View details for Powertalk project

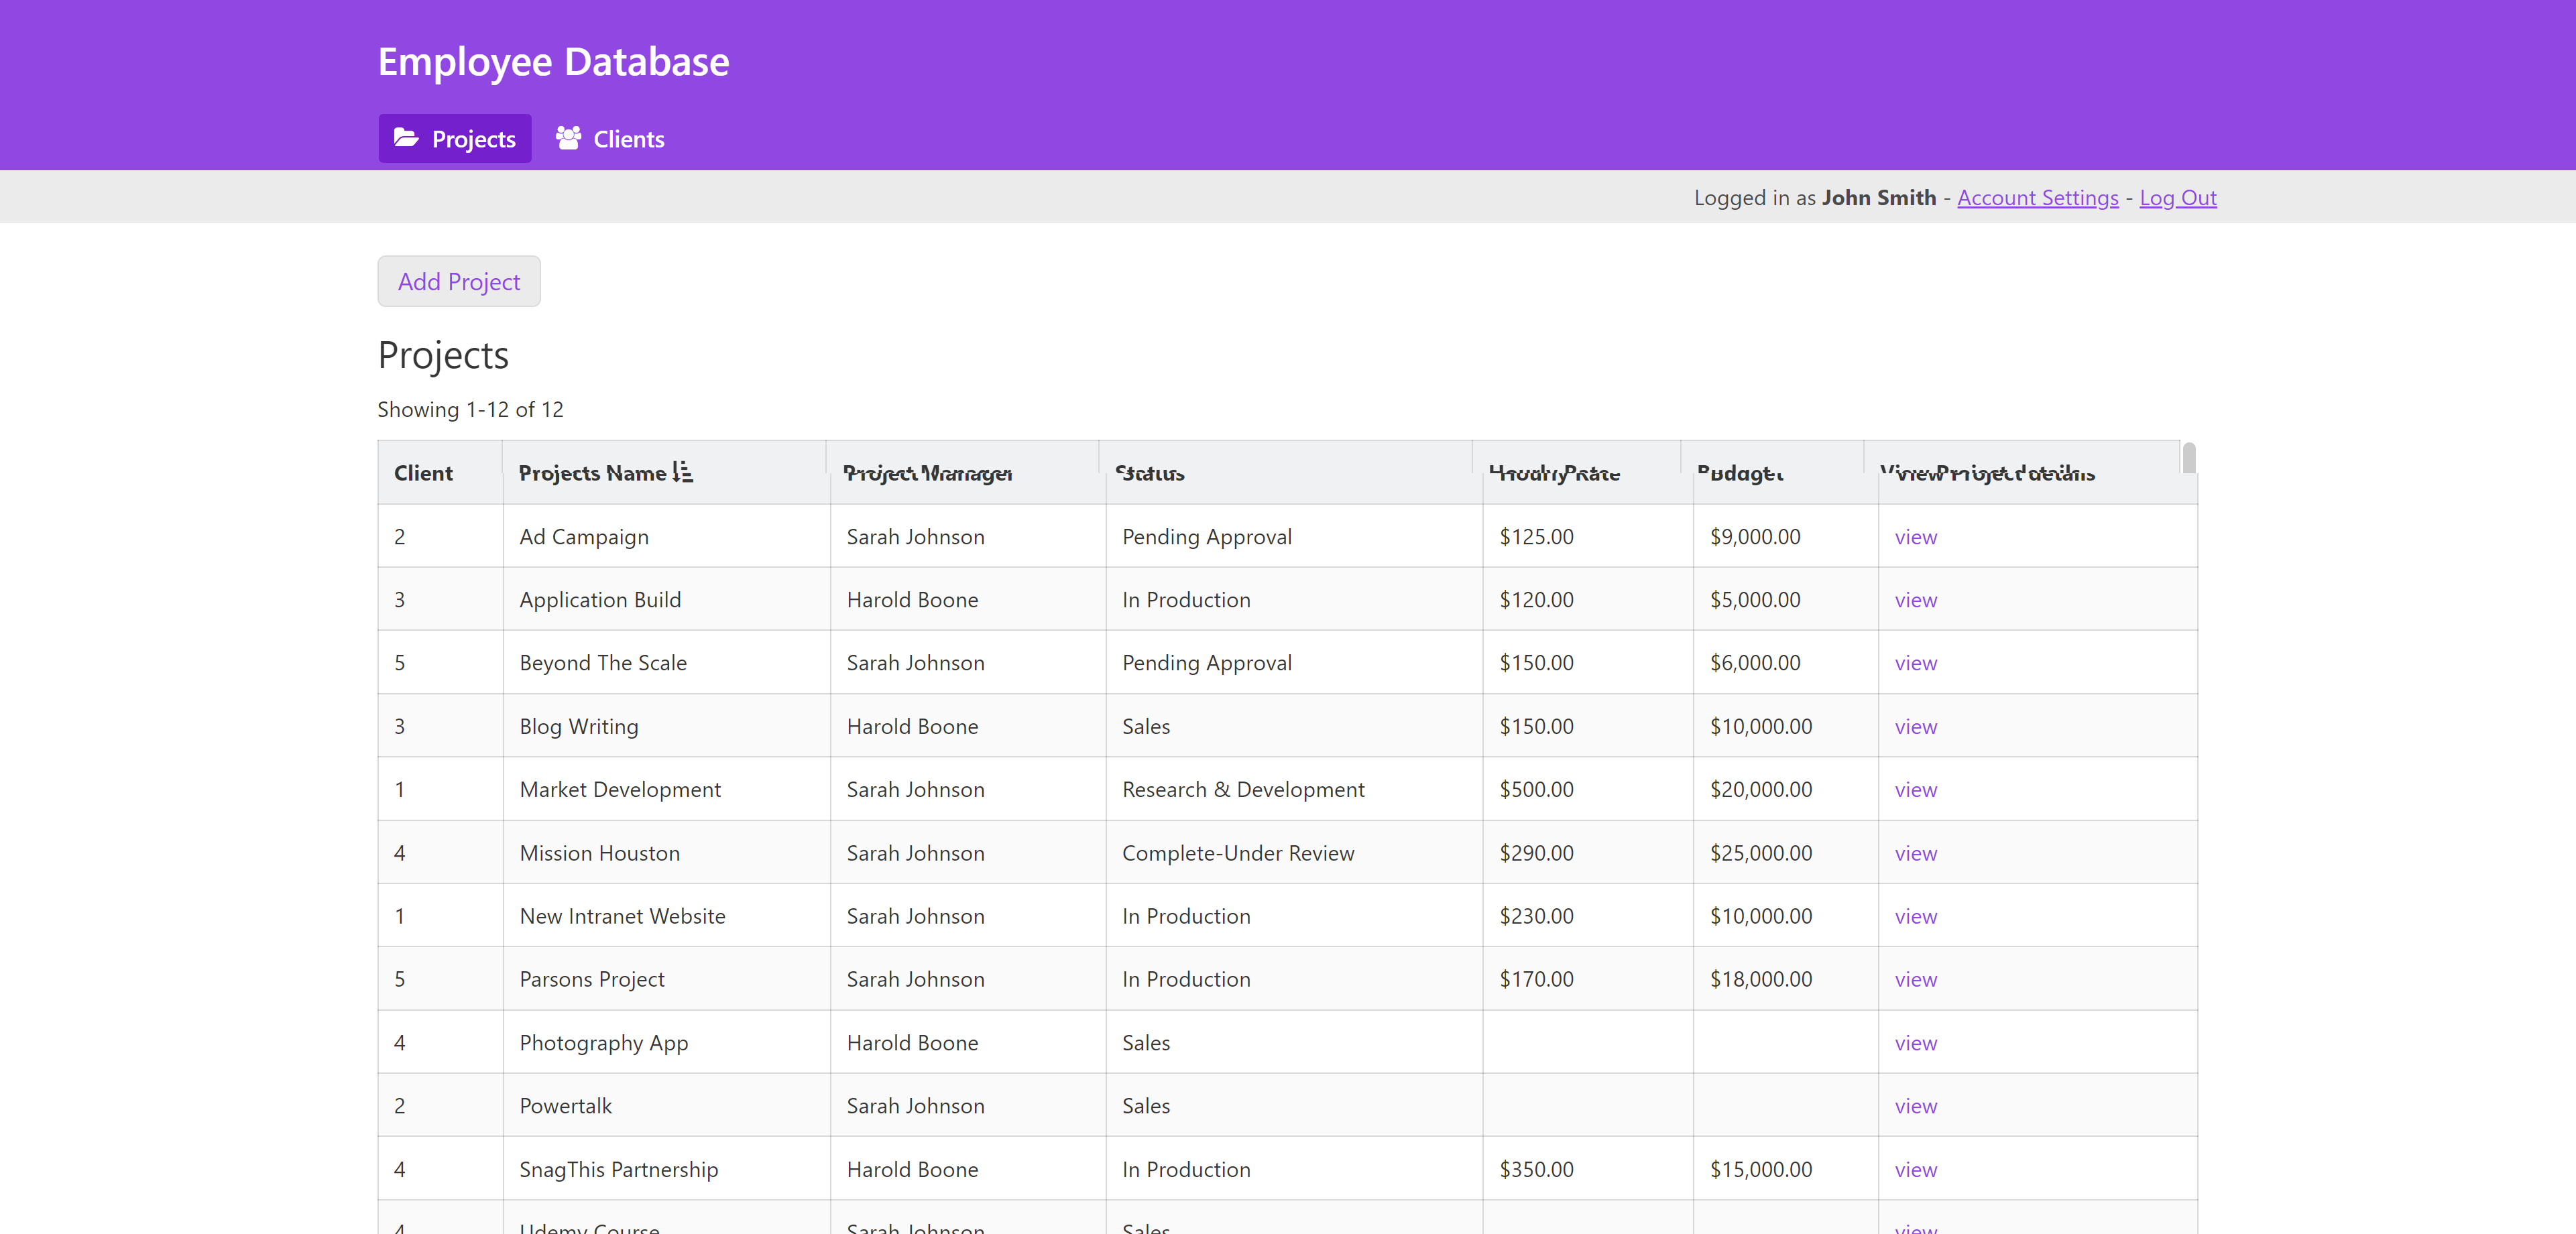(x=1916, y=1106)
